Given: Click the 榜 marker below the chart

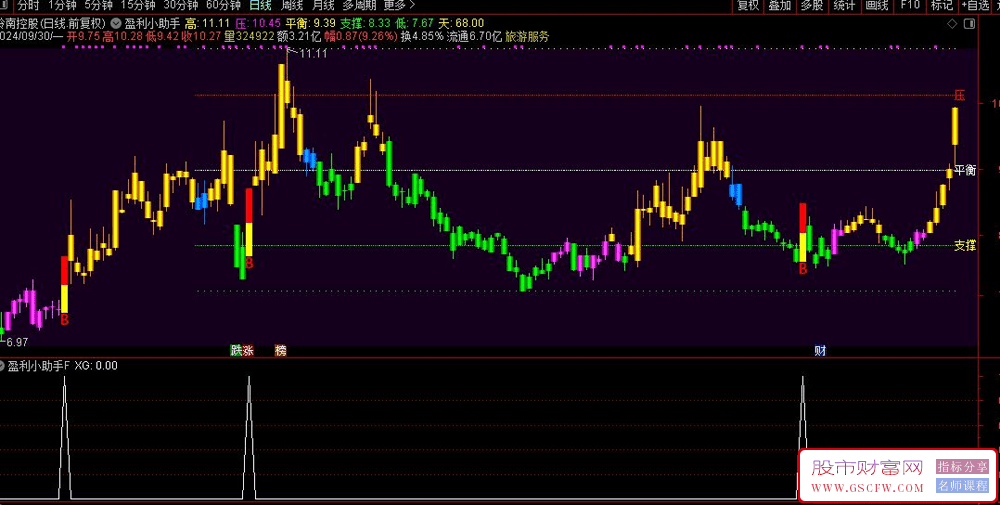Looking at the screenshot, I should pyautogui.click(x=281, y=350).
